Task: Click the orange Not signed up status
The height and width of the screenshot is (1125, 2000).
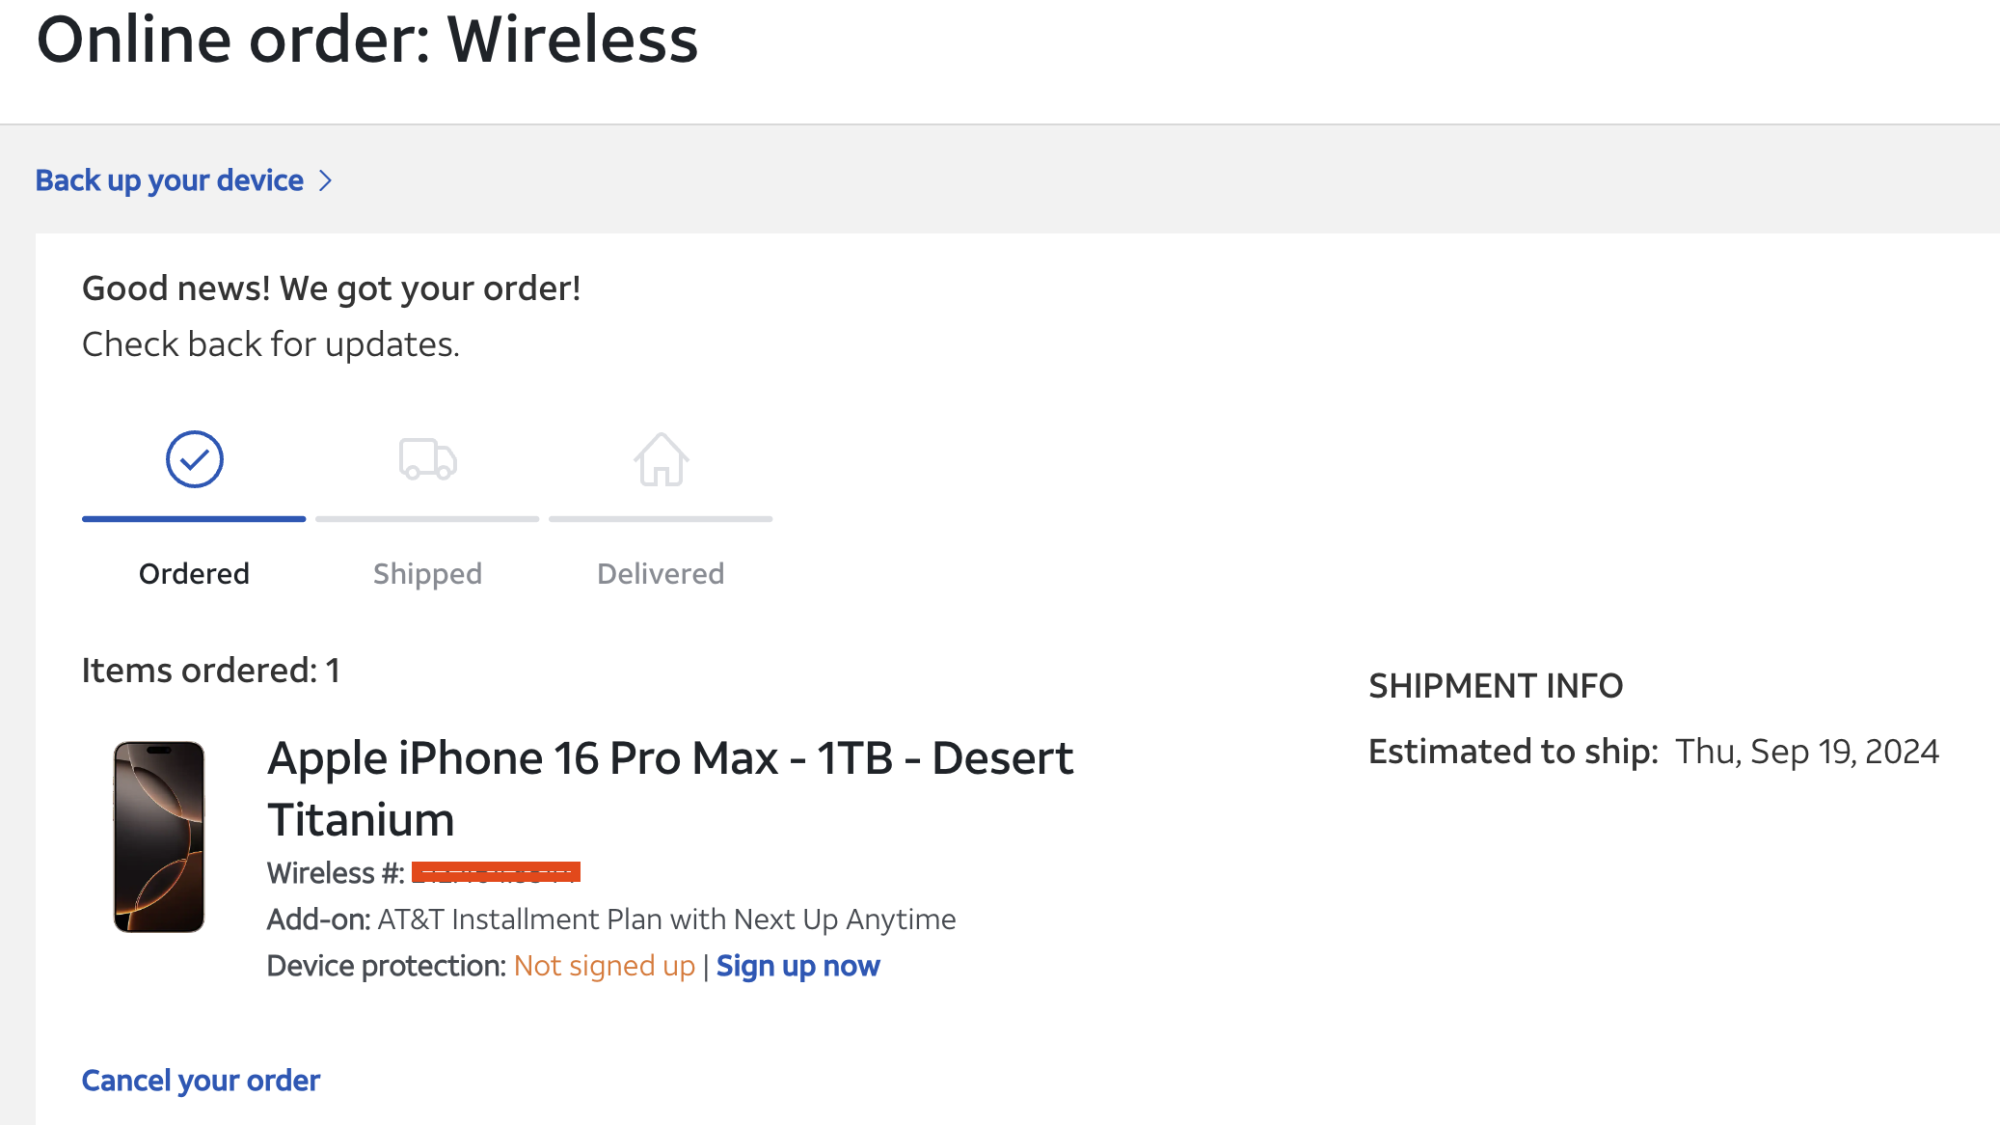Action: coord(604,966)
